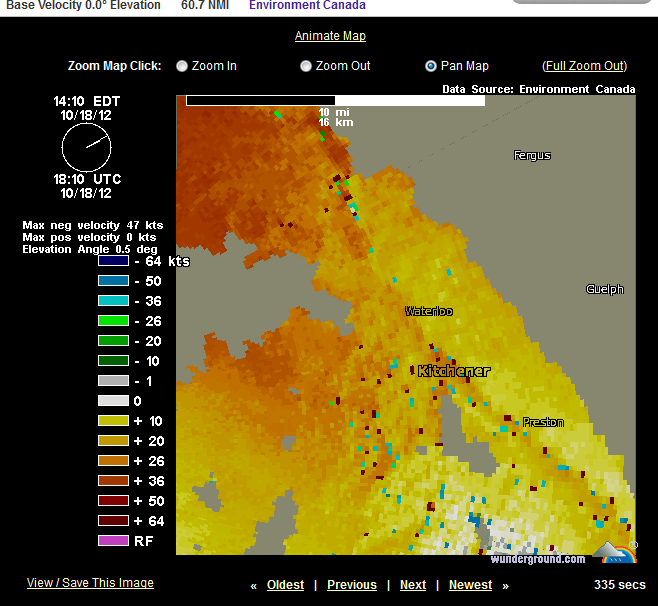Image resolution: width=658 pixels, height=606 pixels.
Task: Click the Preston label on the map
Action: pyautogui.click(x=543, y=423)
